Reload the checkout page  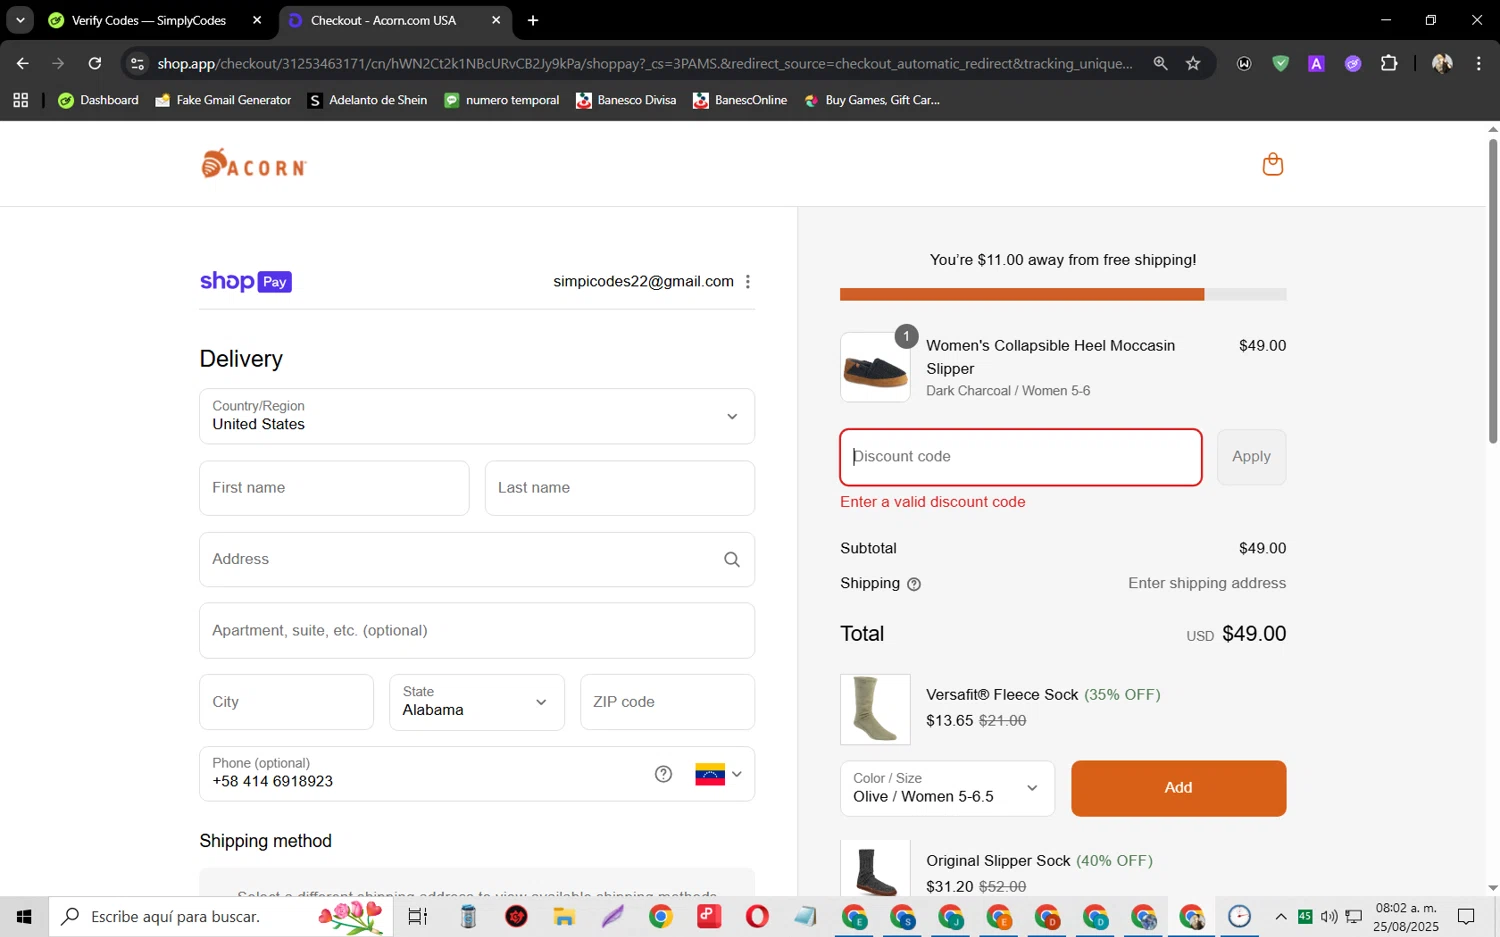click(94, 63)
